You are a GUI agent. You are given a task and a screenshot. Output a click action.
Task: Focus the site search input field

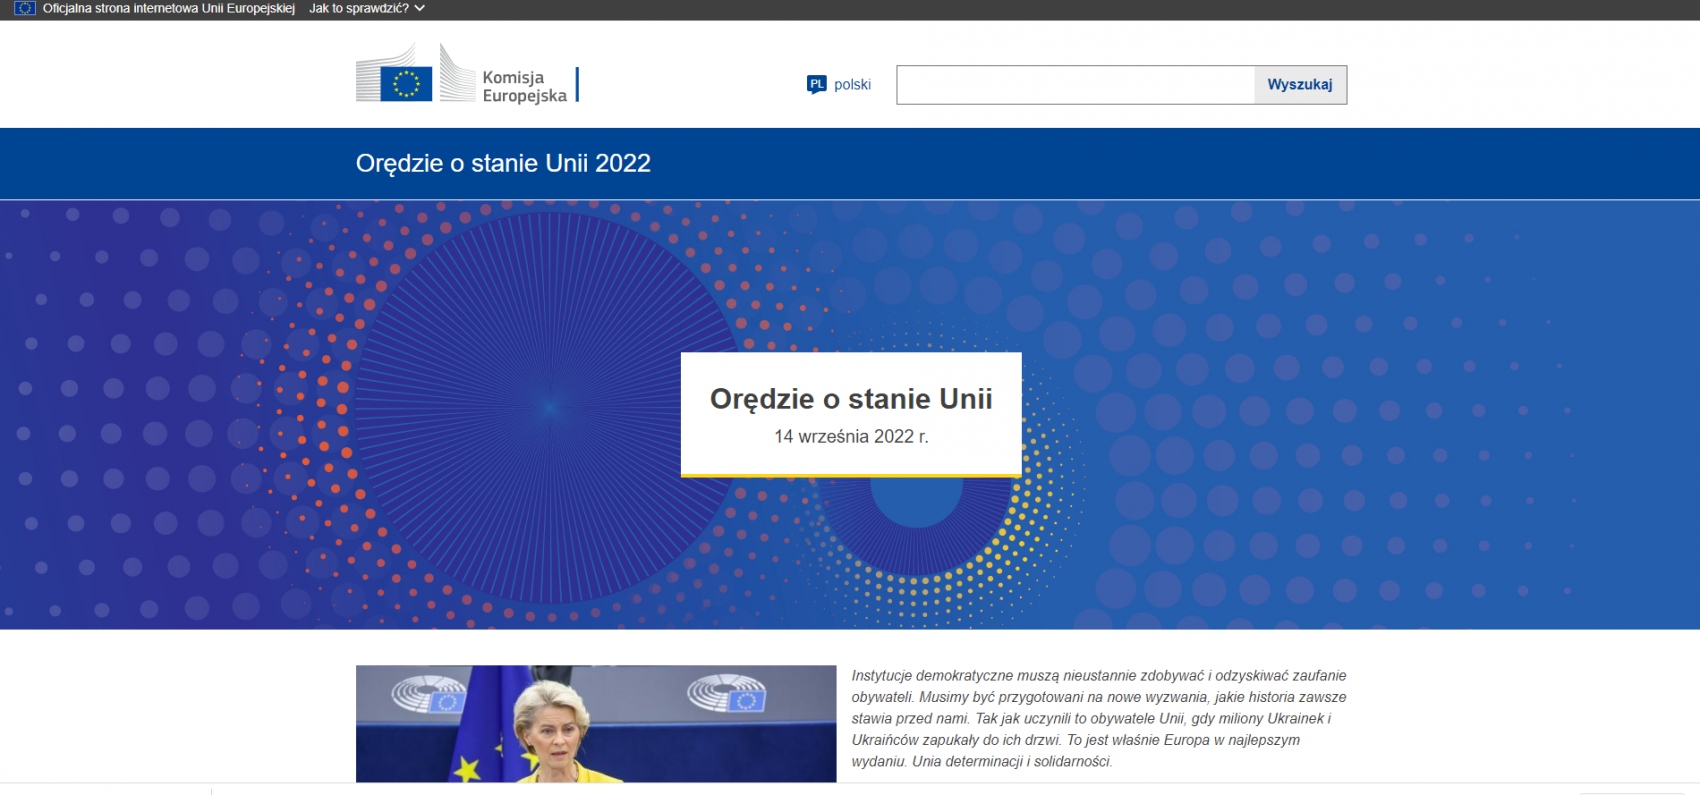[1075, 85]
